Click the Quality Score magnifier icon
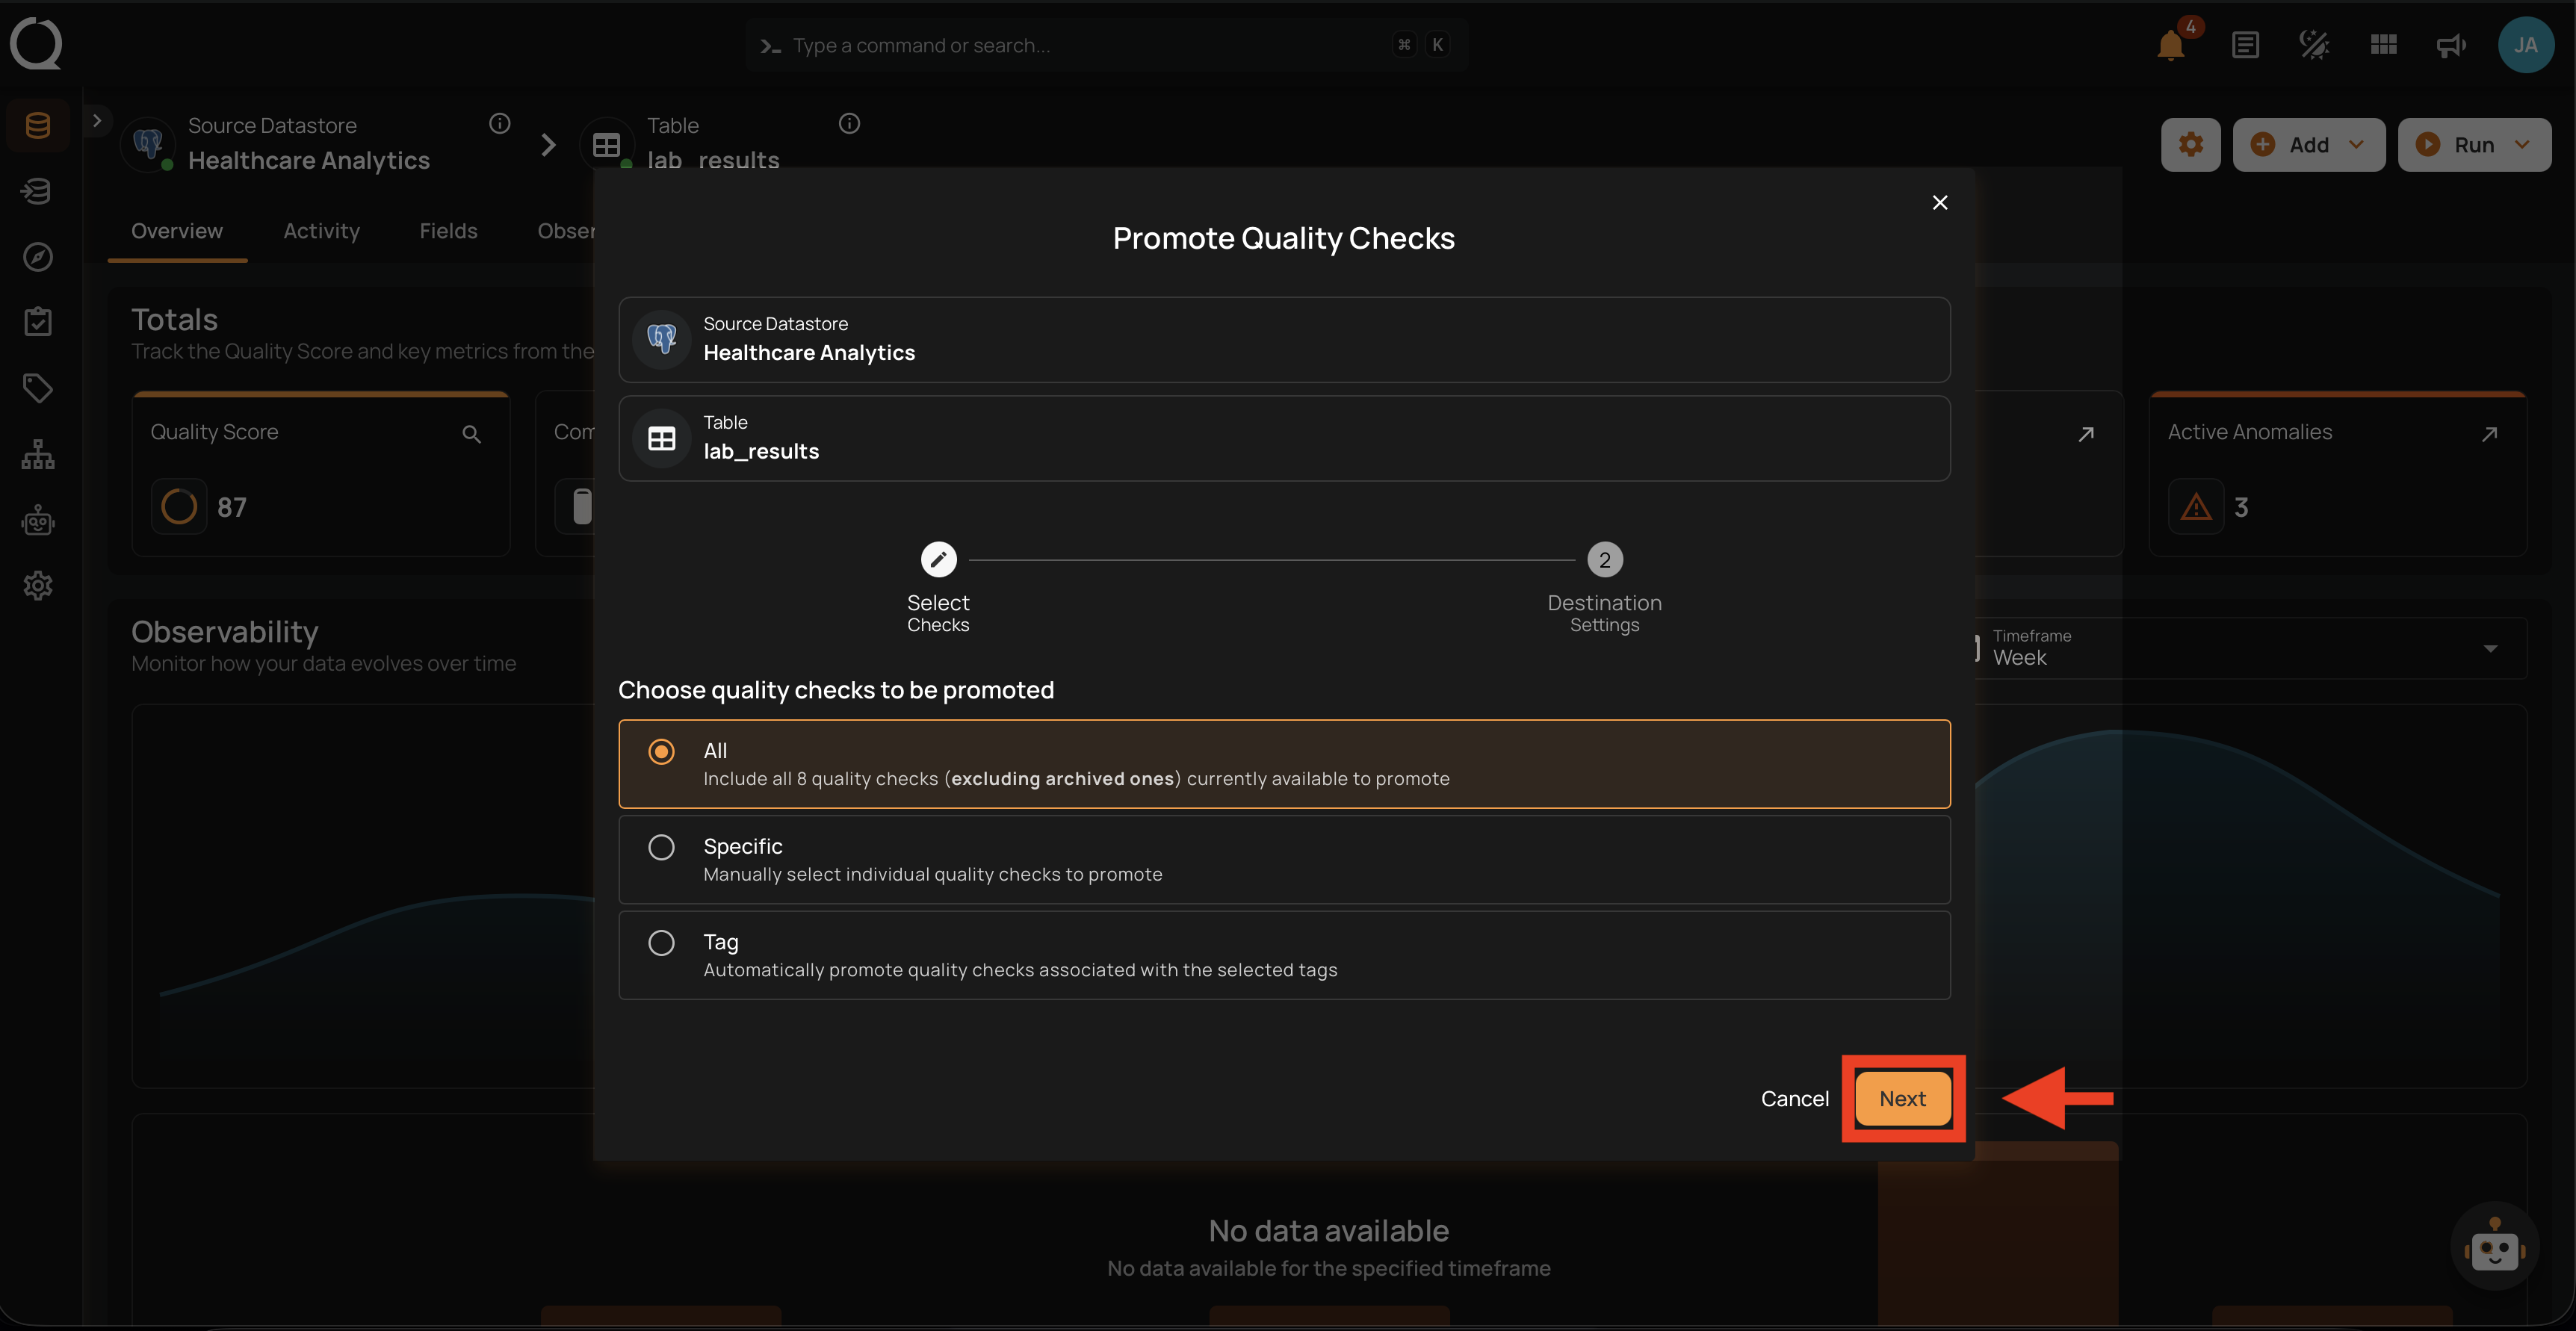This screenshot has width=2576, height=1331. [x=472, y=434]
